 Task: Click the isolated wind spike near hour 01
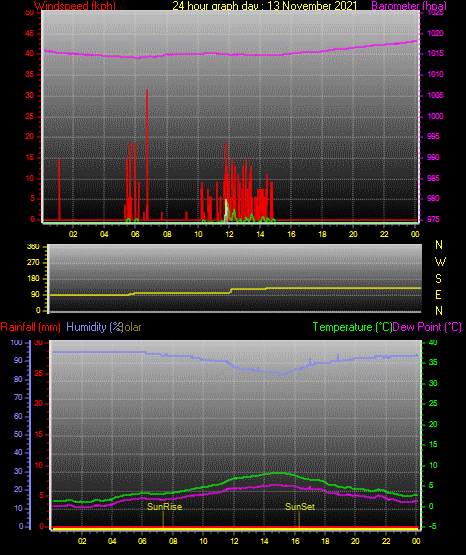(x=59, y=189)
